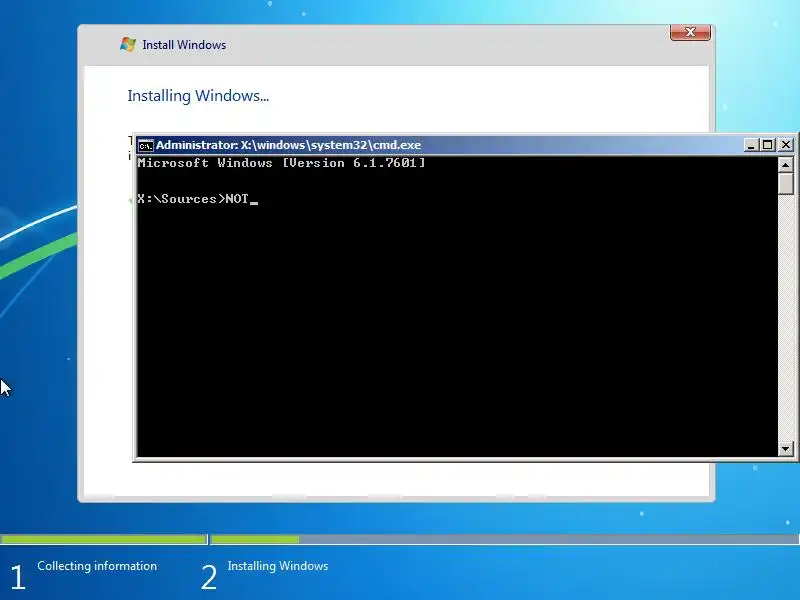Image resolution: width=800 pixels, height=600 pixels.
Task: Click the command prompt scrollbar thumb
Action: [786, 184]
